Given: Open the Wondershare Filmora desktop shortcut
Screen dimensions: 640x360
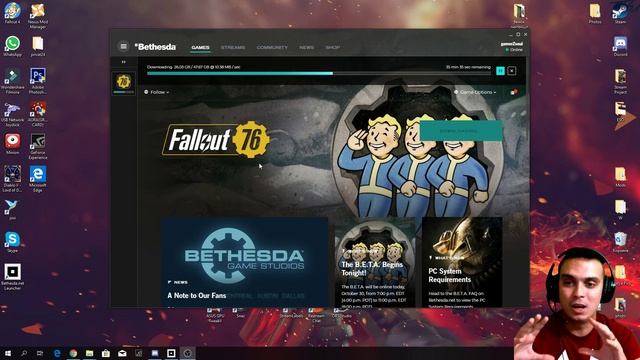Looking at the screenshot, I should coord(13,81).
